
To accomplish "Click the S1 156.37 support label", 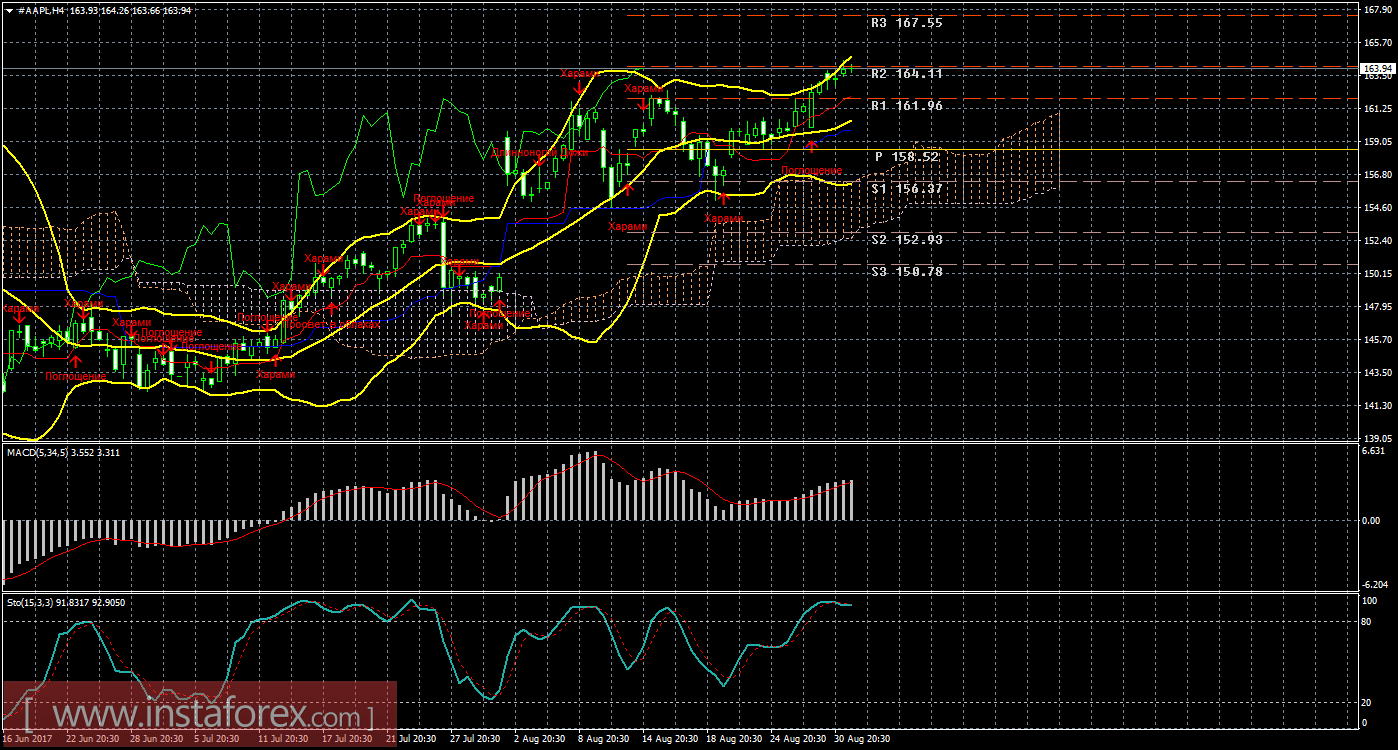I will tap(906, 189).
